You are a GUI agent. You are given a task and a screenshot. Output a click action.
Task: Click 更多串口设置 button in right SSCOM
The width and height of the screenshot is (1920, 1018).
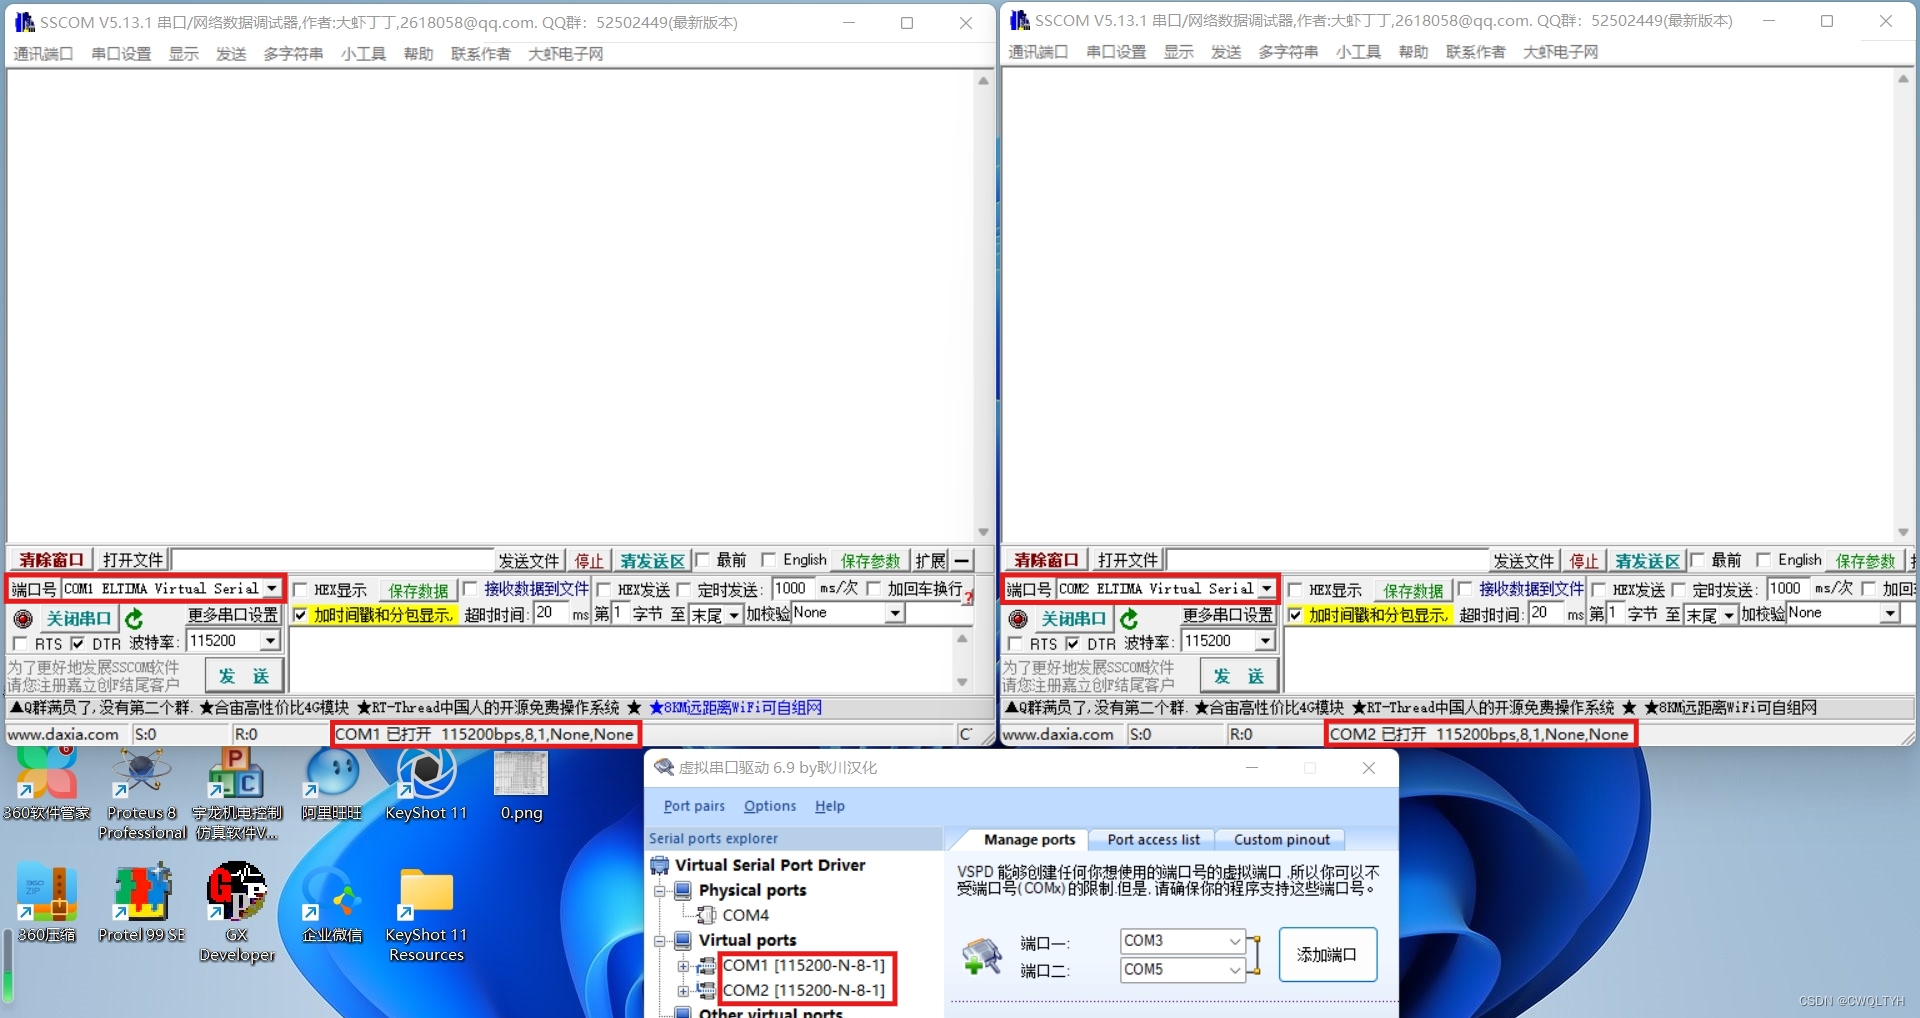(x=1227, y=615)
